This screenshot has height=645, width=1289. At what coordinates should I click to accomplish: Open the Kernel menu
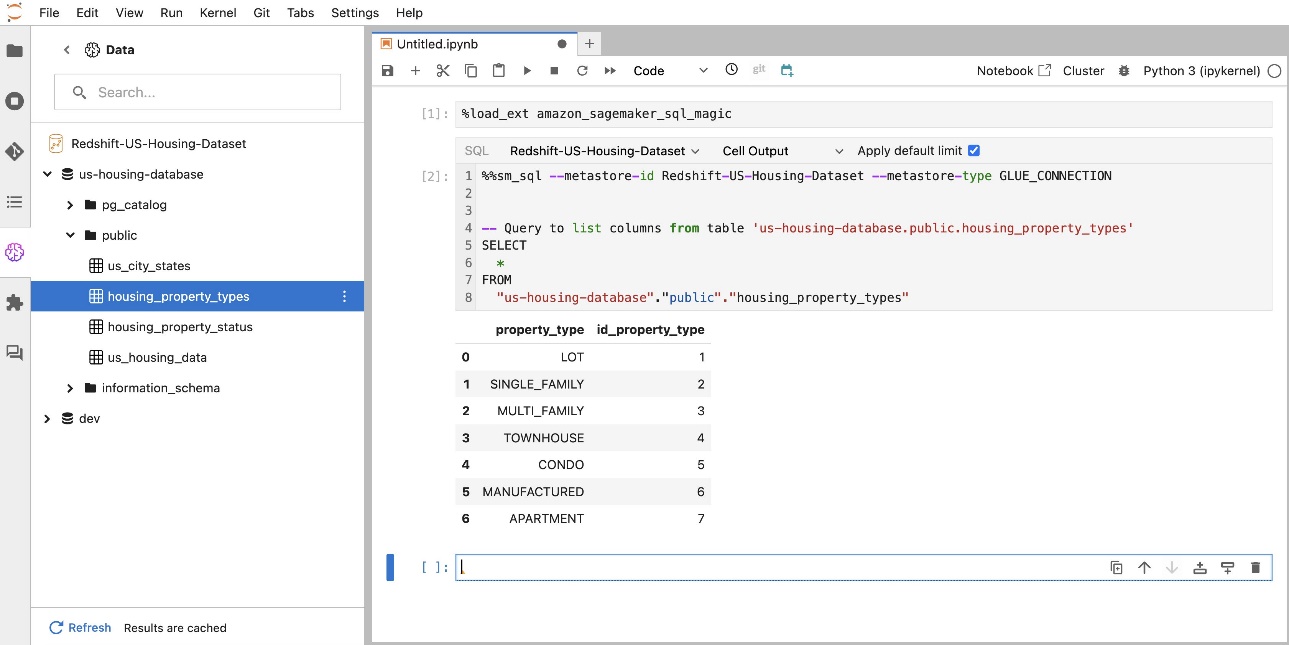[x=218, y=13]
